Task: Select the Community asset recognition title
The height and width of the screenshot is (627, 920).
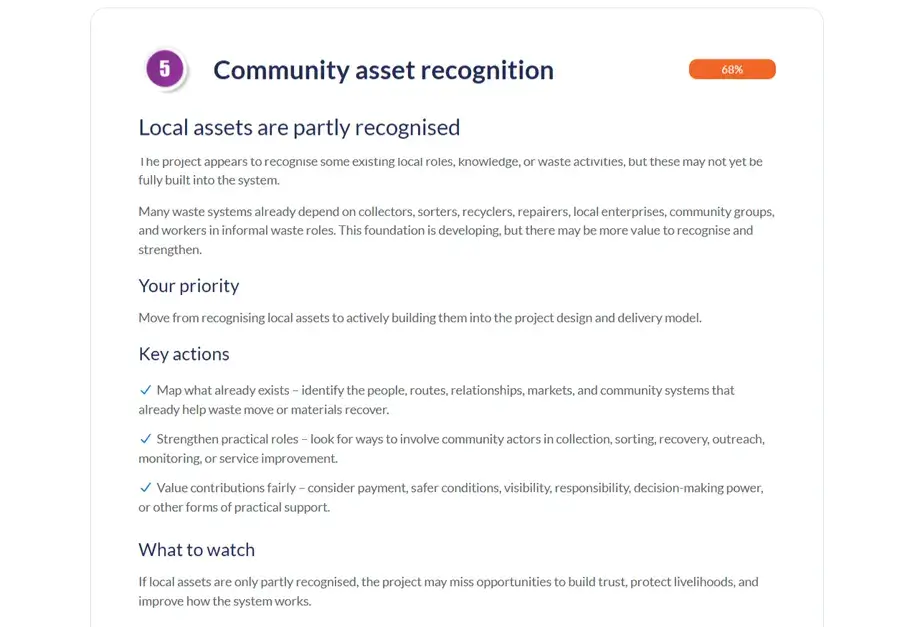Action: point(383,70)
